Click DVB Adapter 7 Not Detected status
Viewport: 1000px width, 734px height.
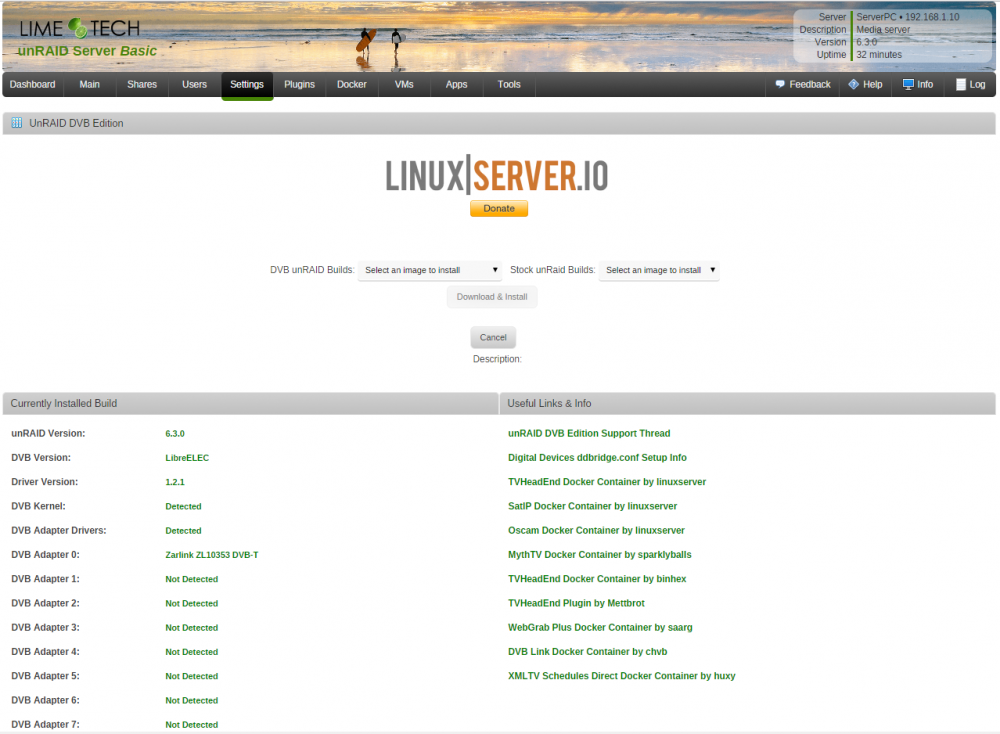(x=191, y=724)
